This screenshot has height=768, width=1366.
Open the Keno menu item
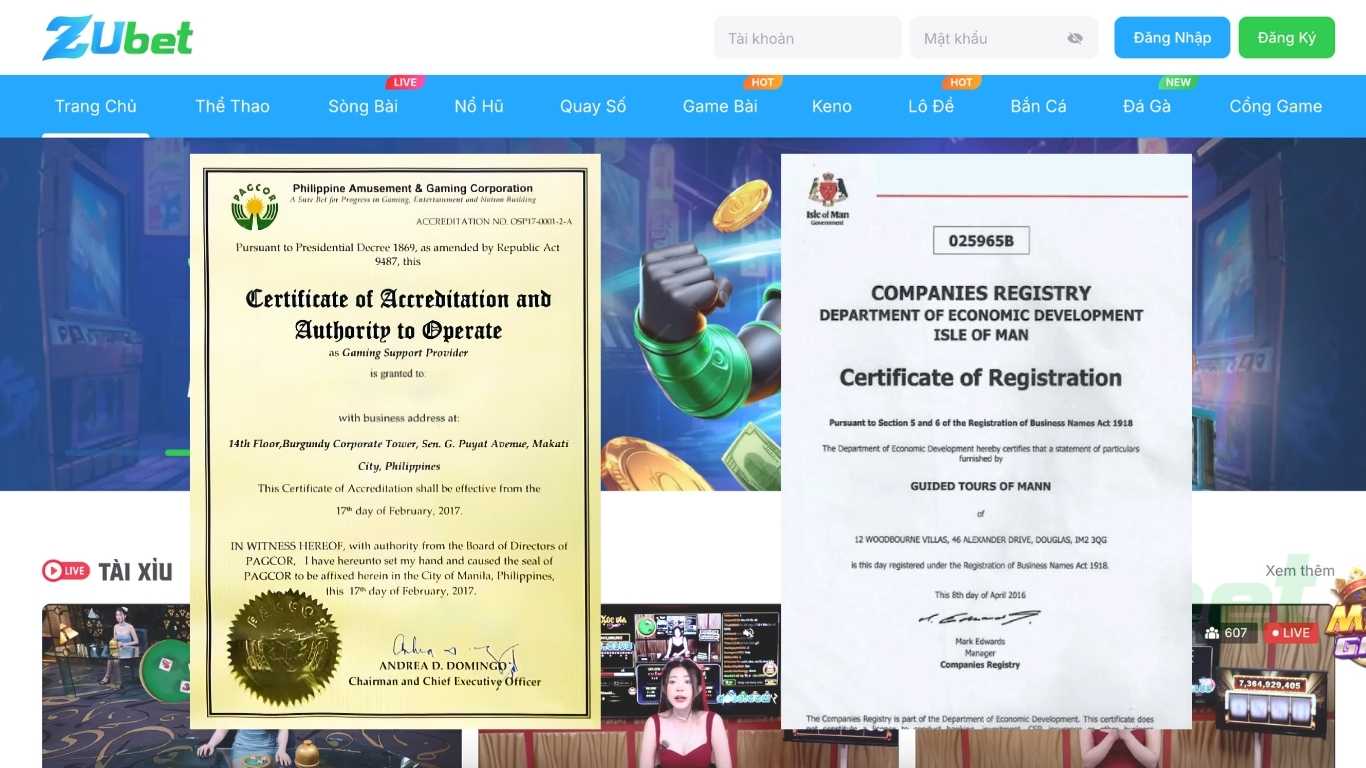832,106
